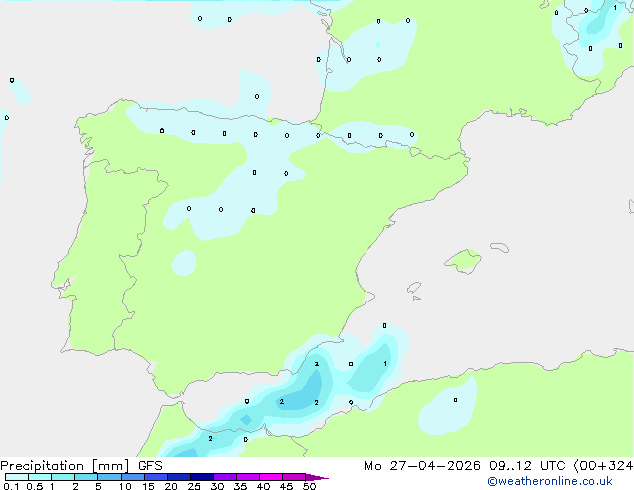
Task: Click the 'Precipitation [mm]' title text
Action: [65, 466]
